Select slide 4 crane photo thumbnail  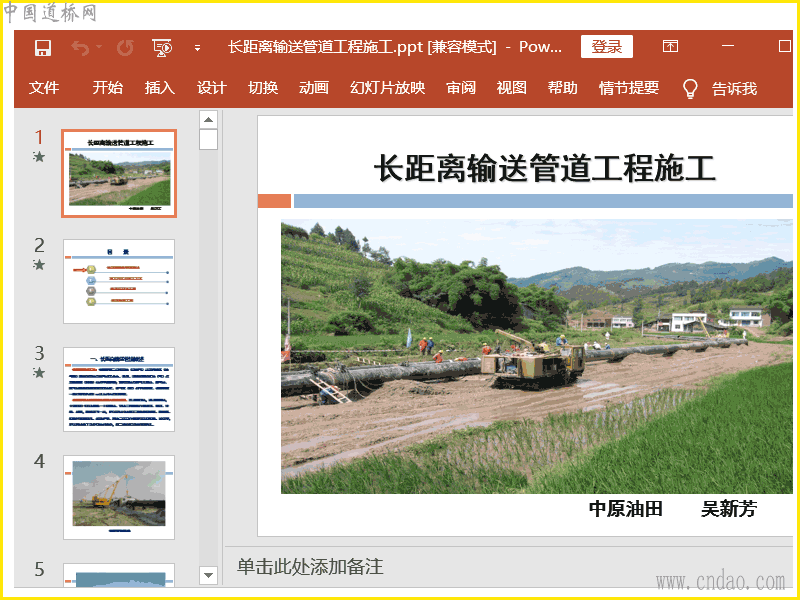pyautogui.click(x=119, y=497)
